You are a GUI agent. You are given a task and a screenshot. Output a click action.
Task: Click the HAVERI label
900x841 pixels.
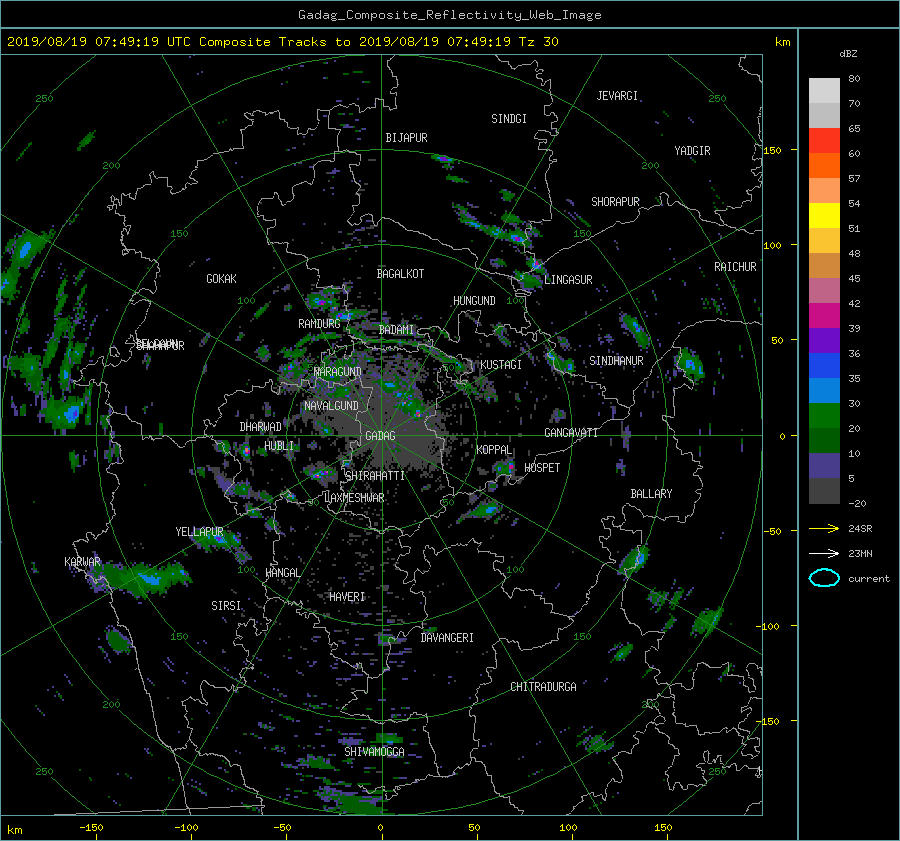(347, 597)
